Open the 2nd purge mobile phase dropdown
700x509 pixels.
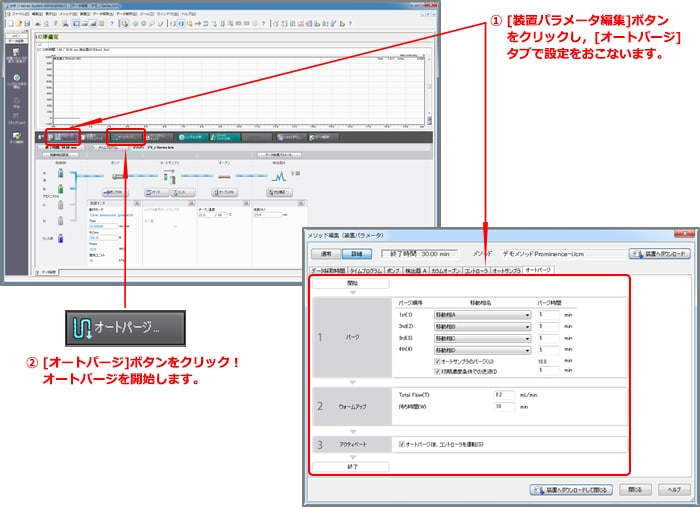(x=482, y=326)
